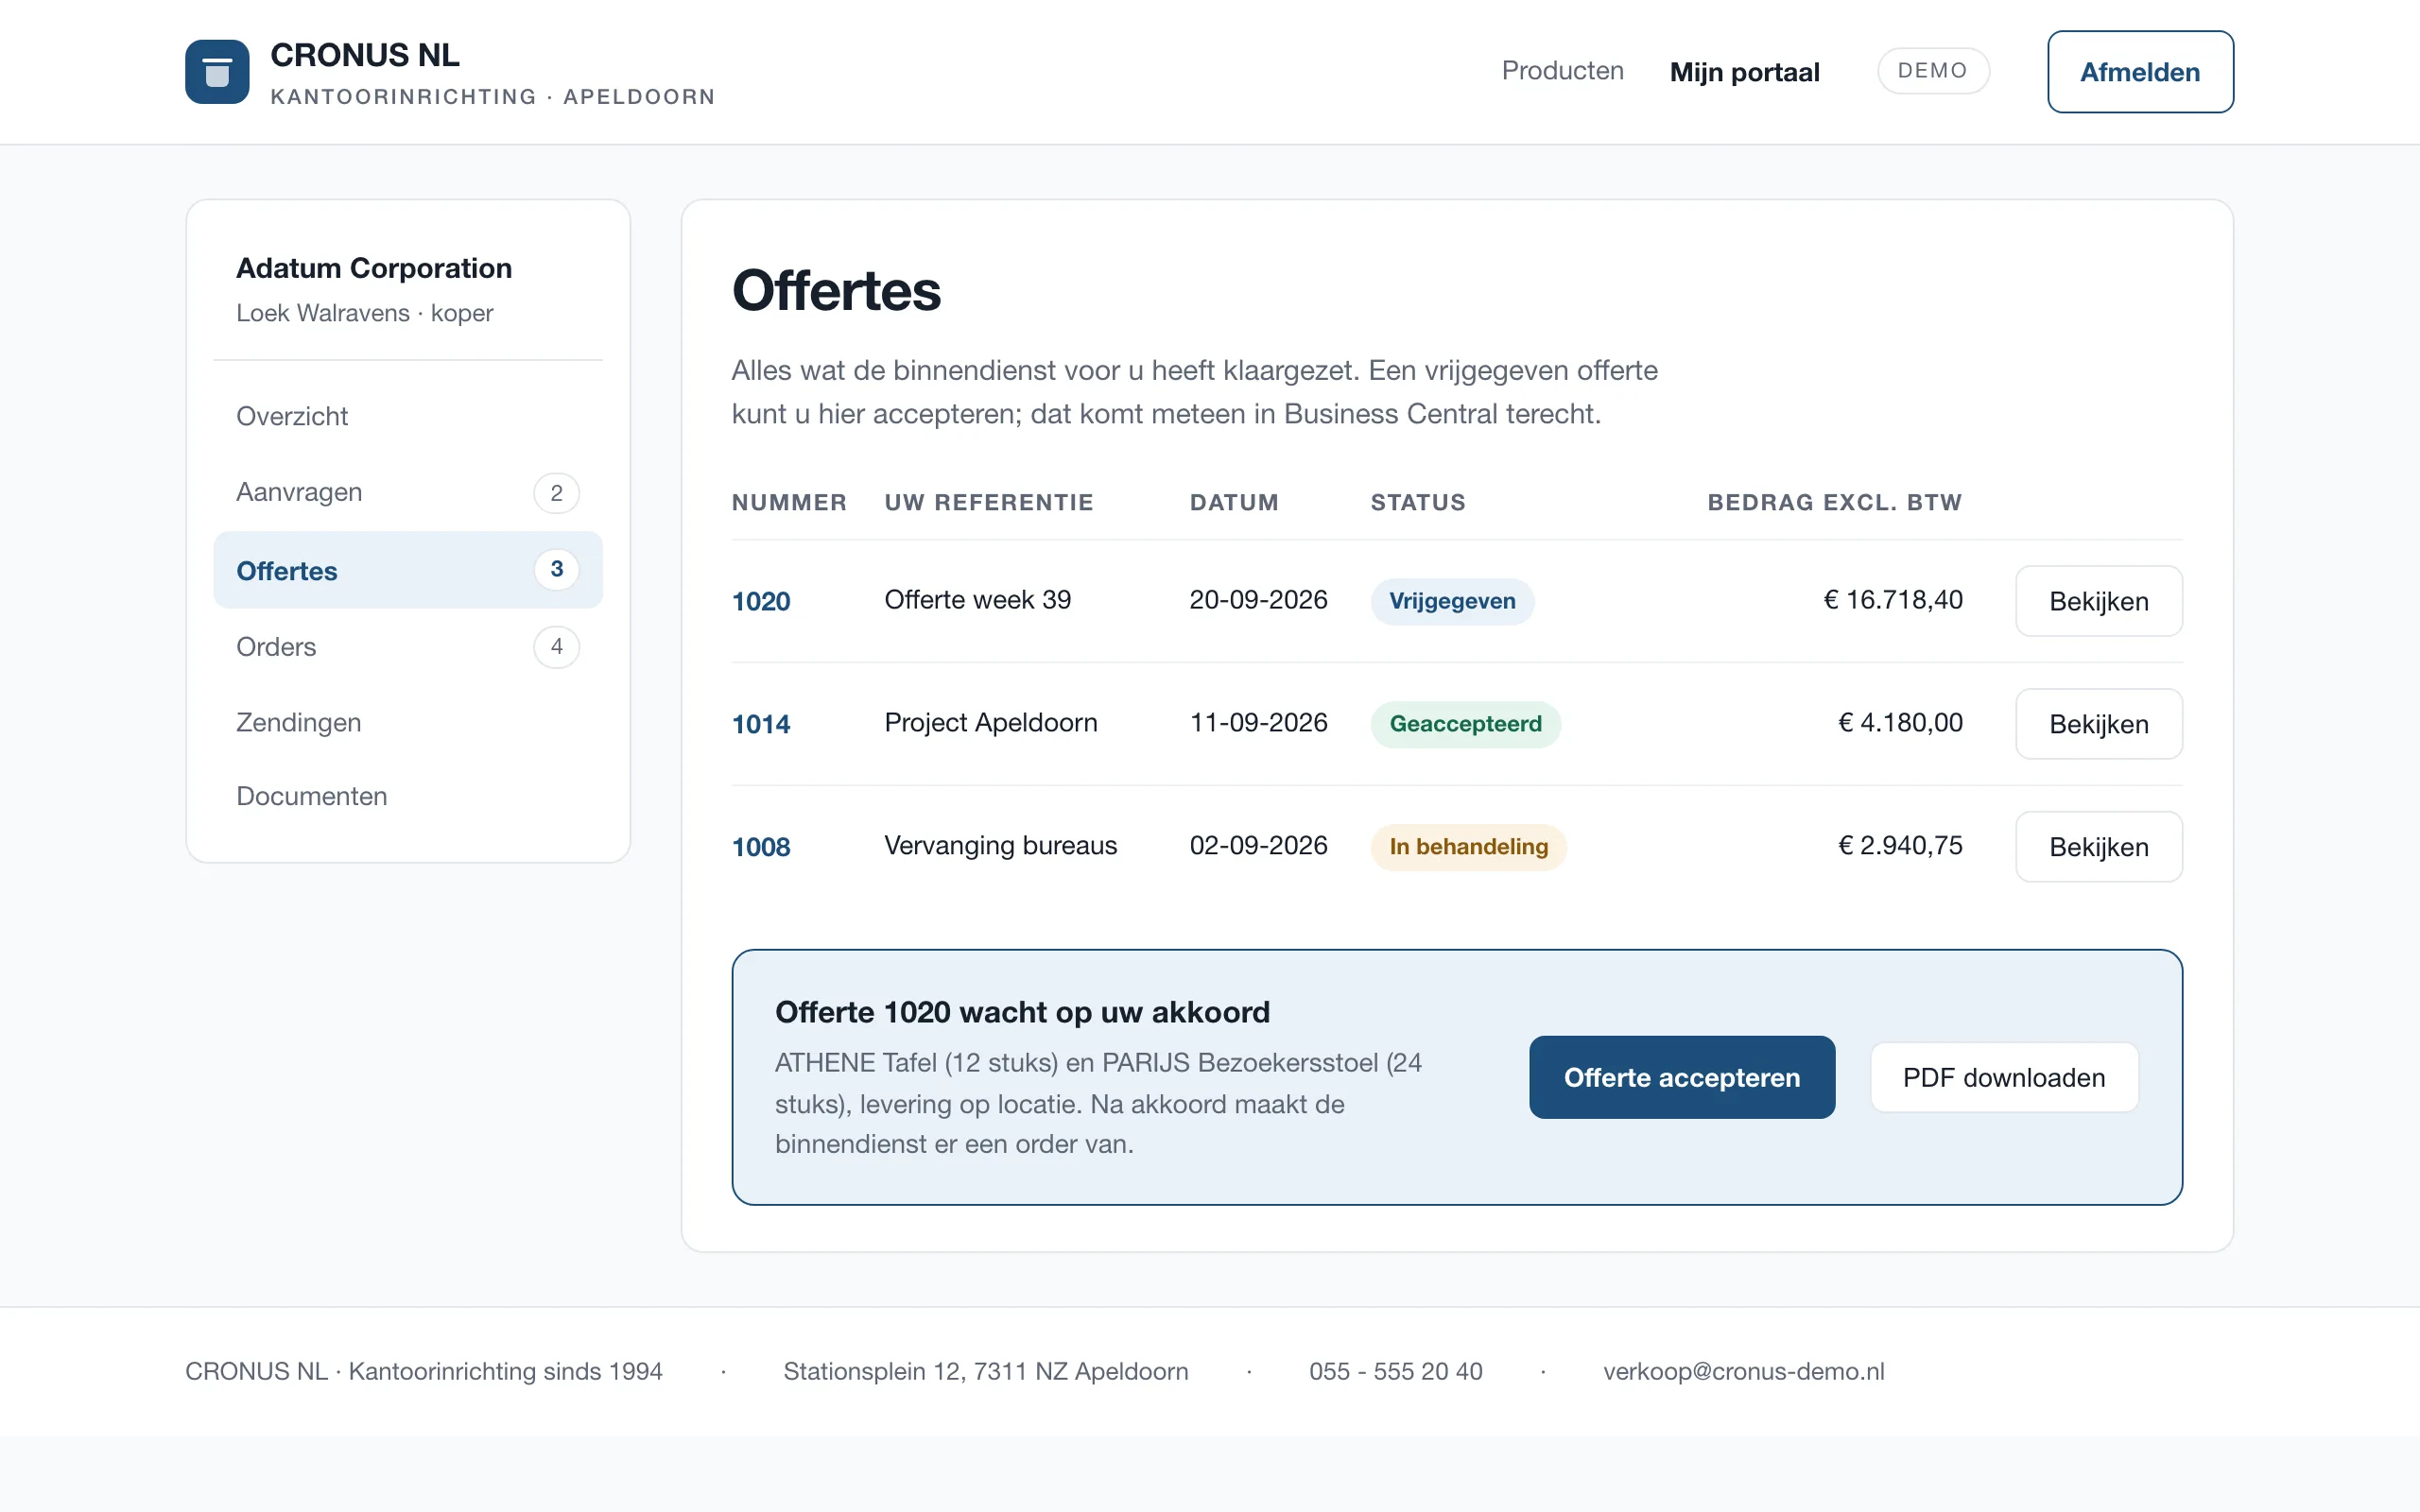Click the In behandeling status pill
The width and height of the screenshot is (2420, 1512).
tap(1468, 847)
